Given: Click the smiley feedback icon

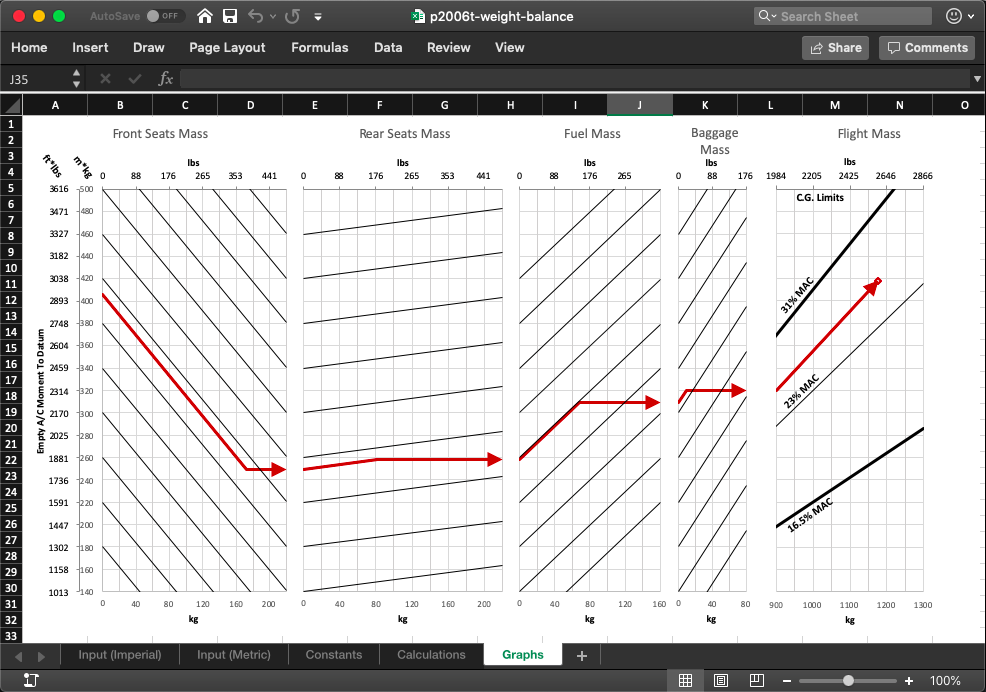Looking at the screenshot, I should tap(953, 16).
